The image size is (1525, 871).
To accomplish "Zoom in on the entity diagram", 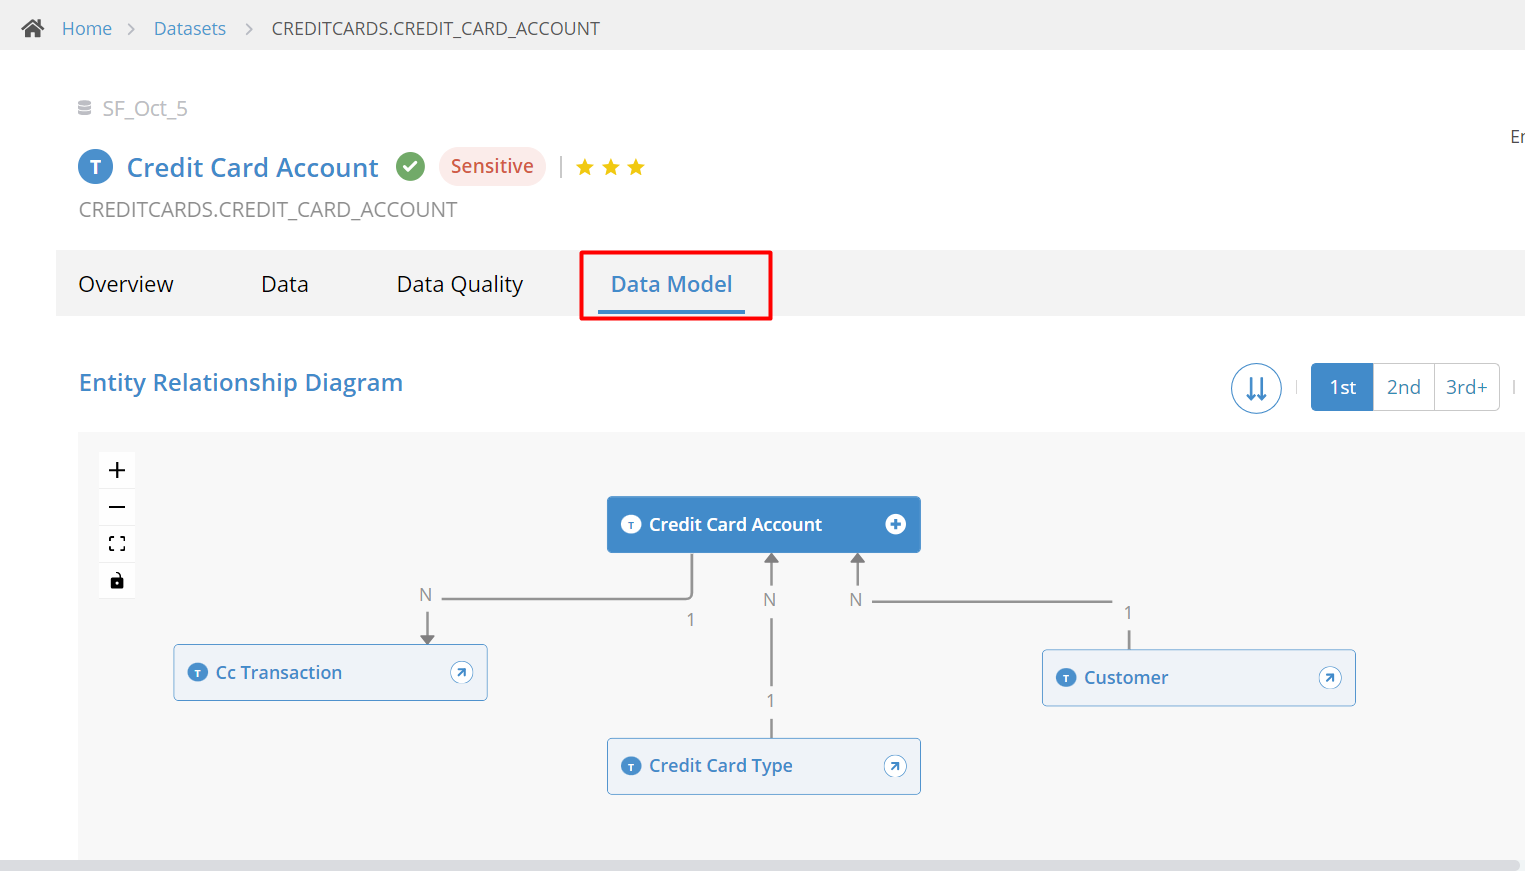I will (x=116, y=469).
